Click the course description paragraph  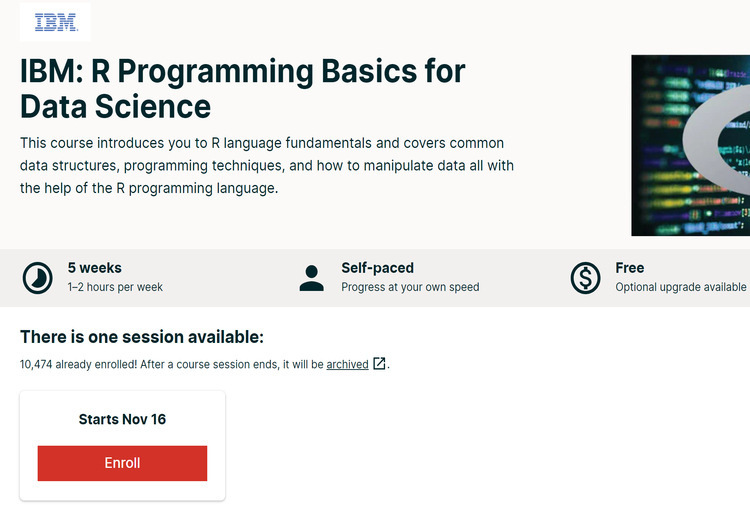tap(267, 165)
